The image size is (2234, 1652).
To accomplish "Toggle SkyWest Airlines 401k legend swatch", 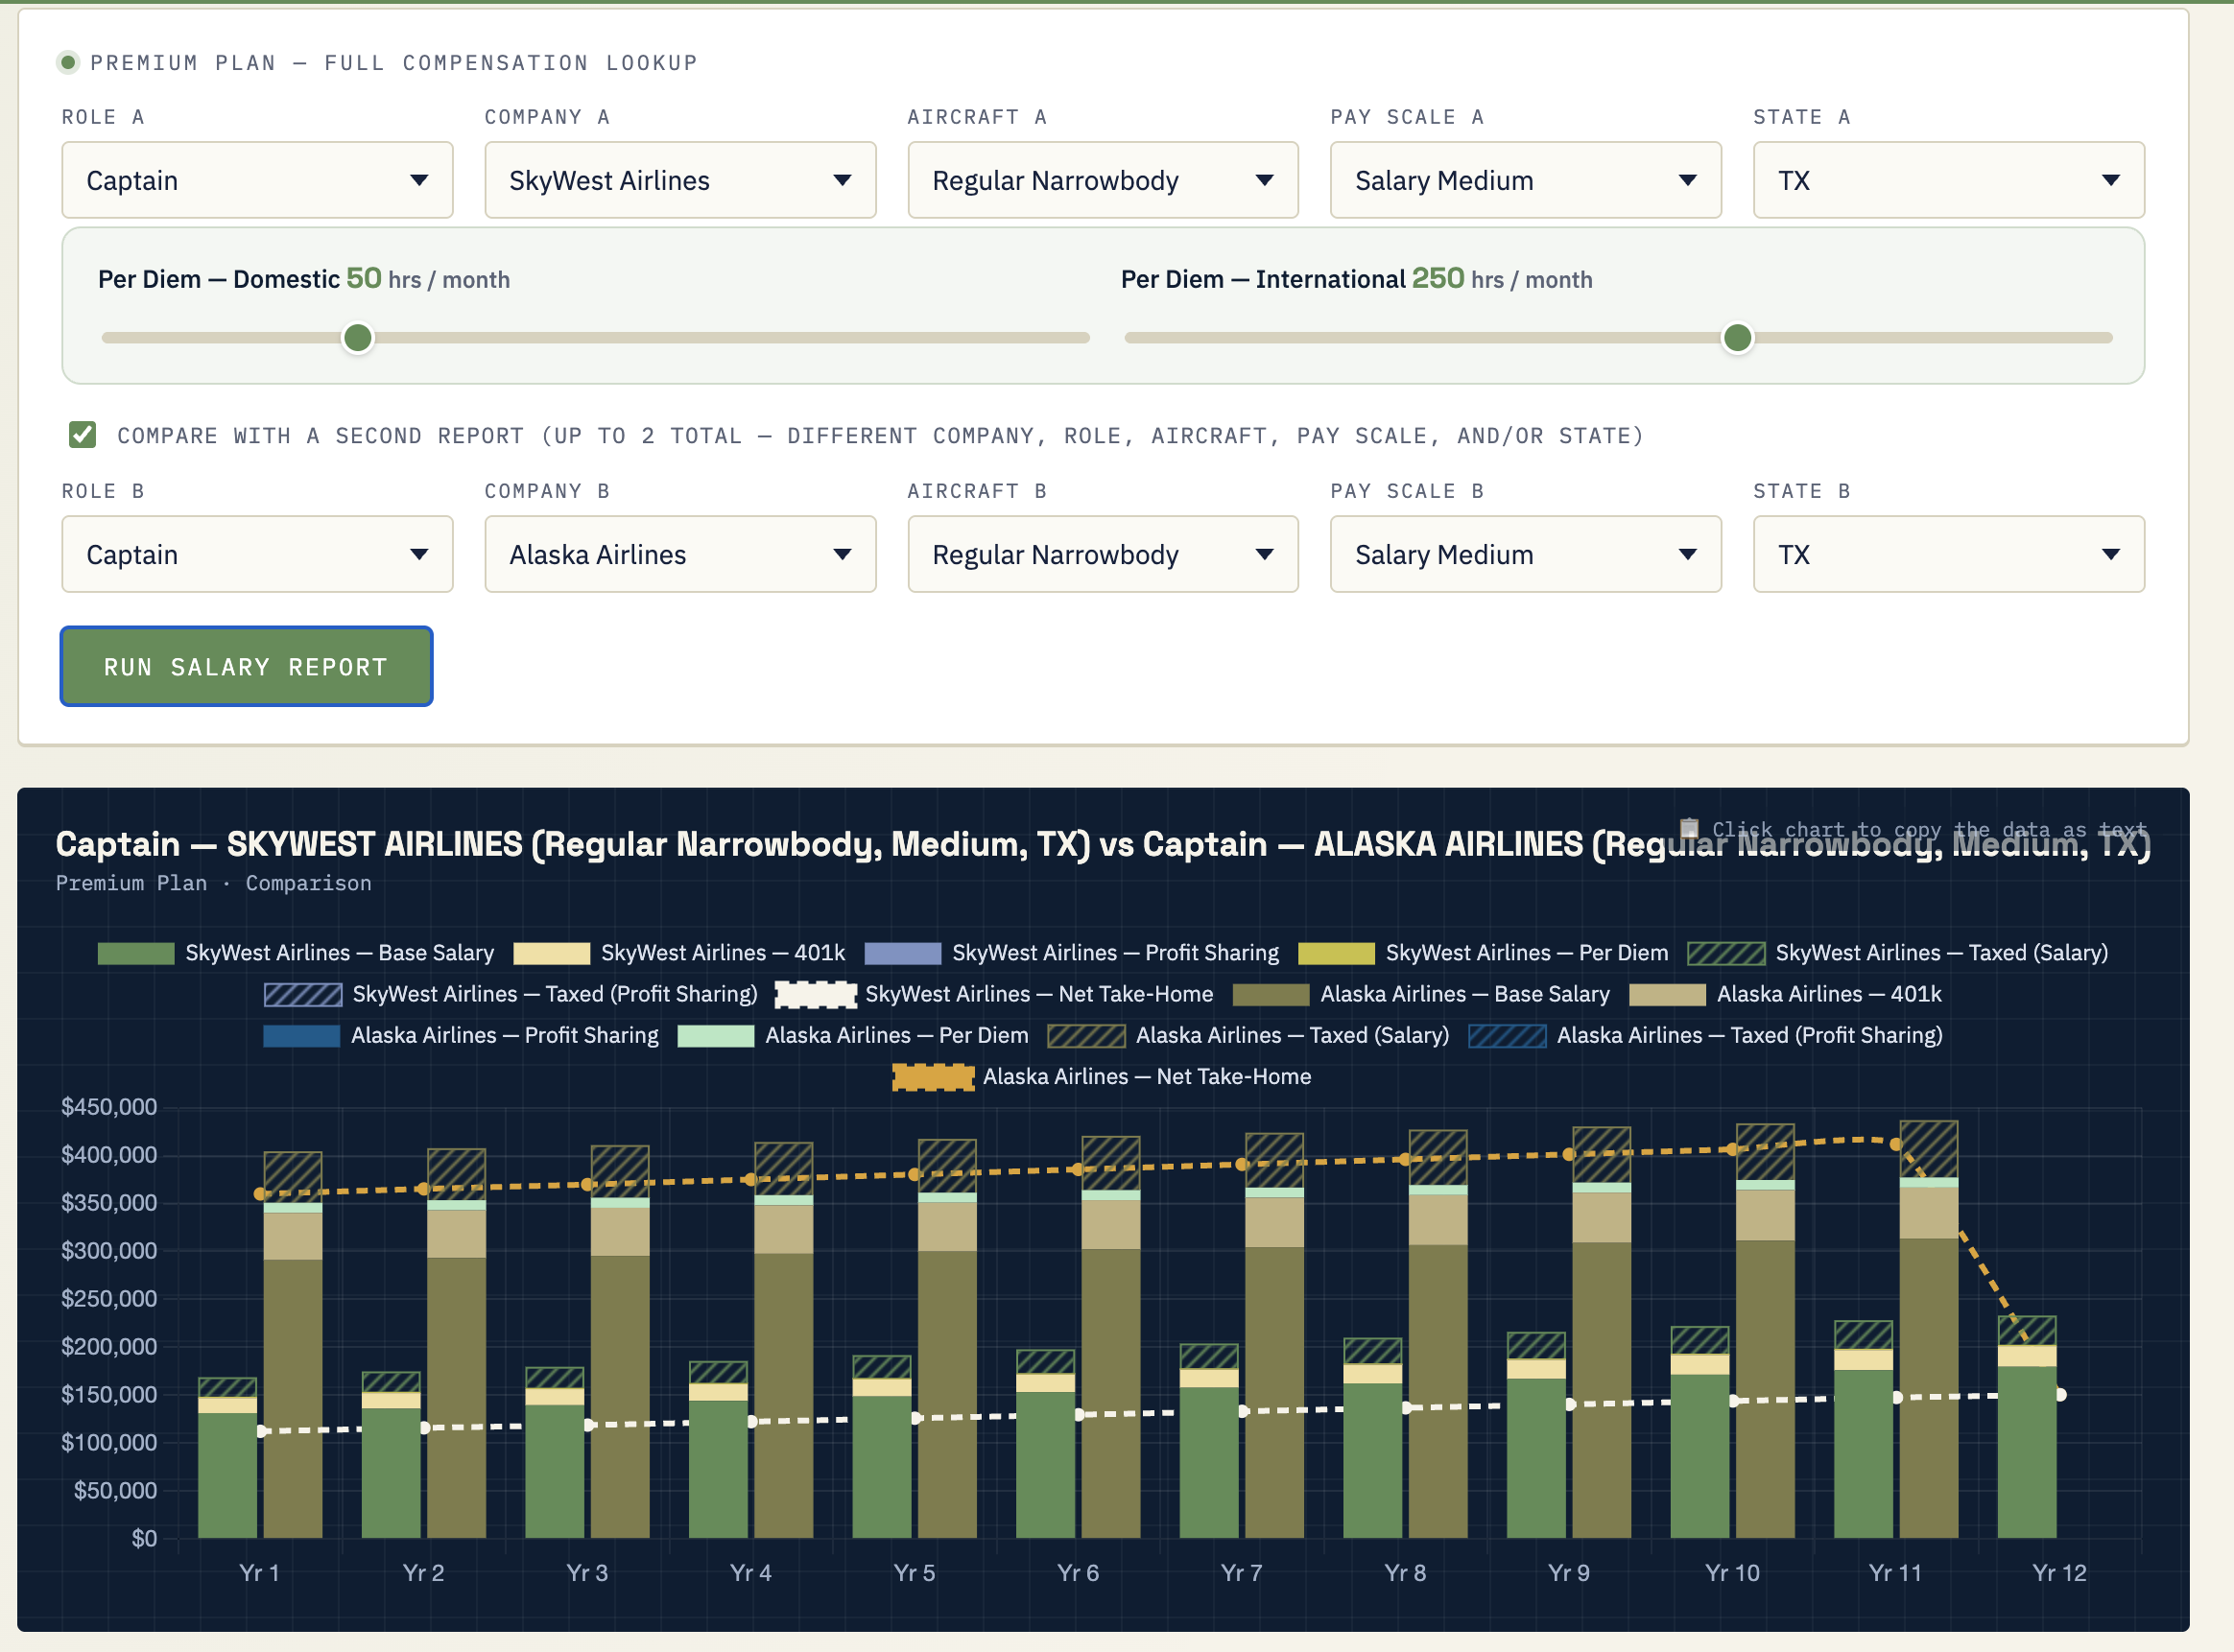I will pos(551,953).
